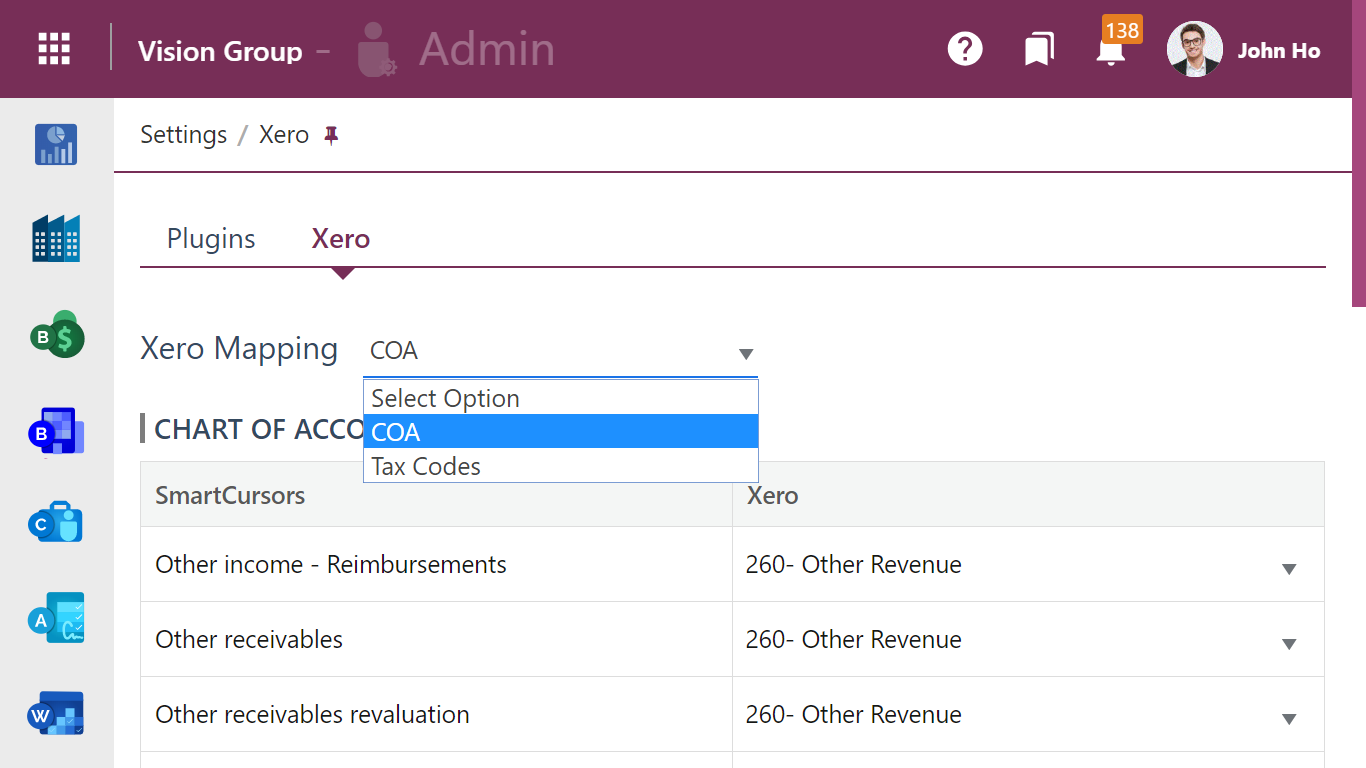The width and height of the screenshot is (1366, 768).
Task: Click John Ho's profile avatar
Action: pos(1195,49)
